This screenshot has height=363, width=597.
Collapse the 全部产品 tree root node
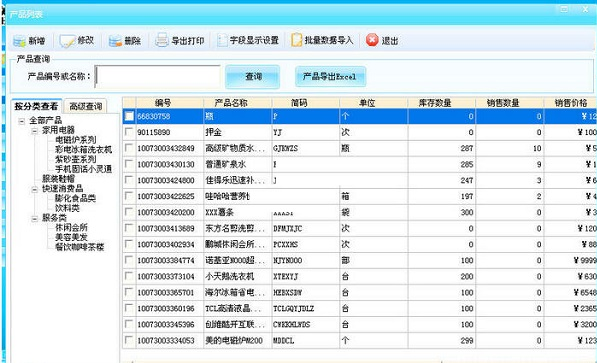pyautogui.click(x=22, y=121)
